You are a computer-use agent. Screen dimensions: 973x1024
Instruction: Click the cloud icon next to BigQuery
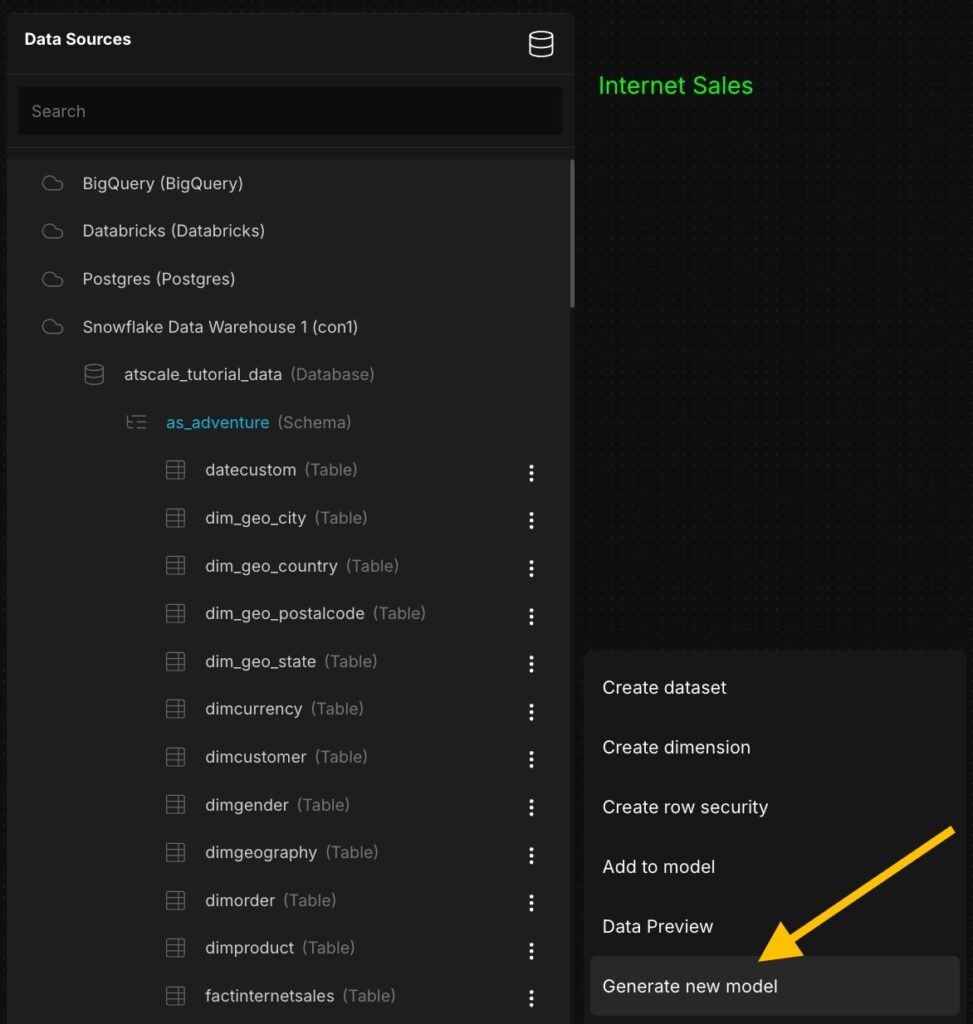(x=52, y=184)
